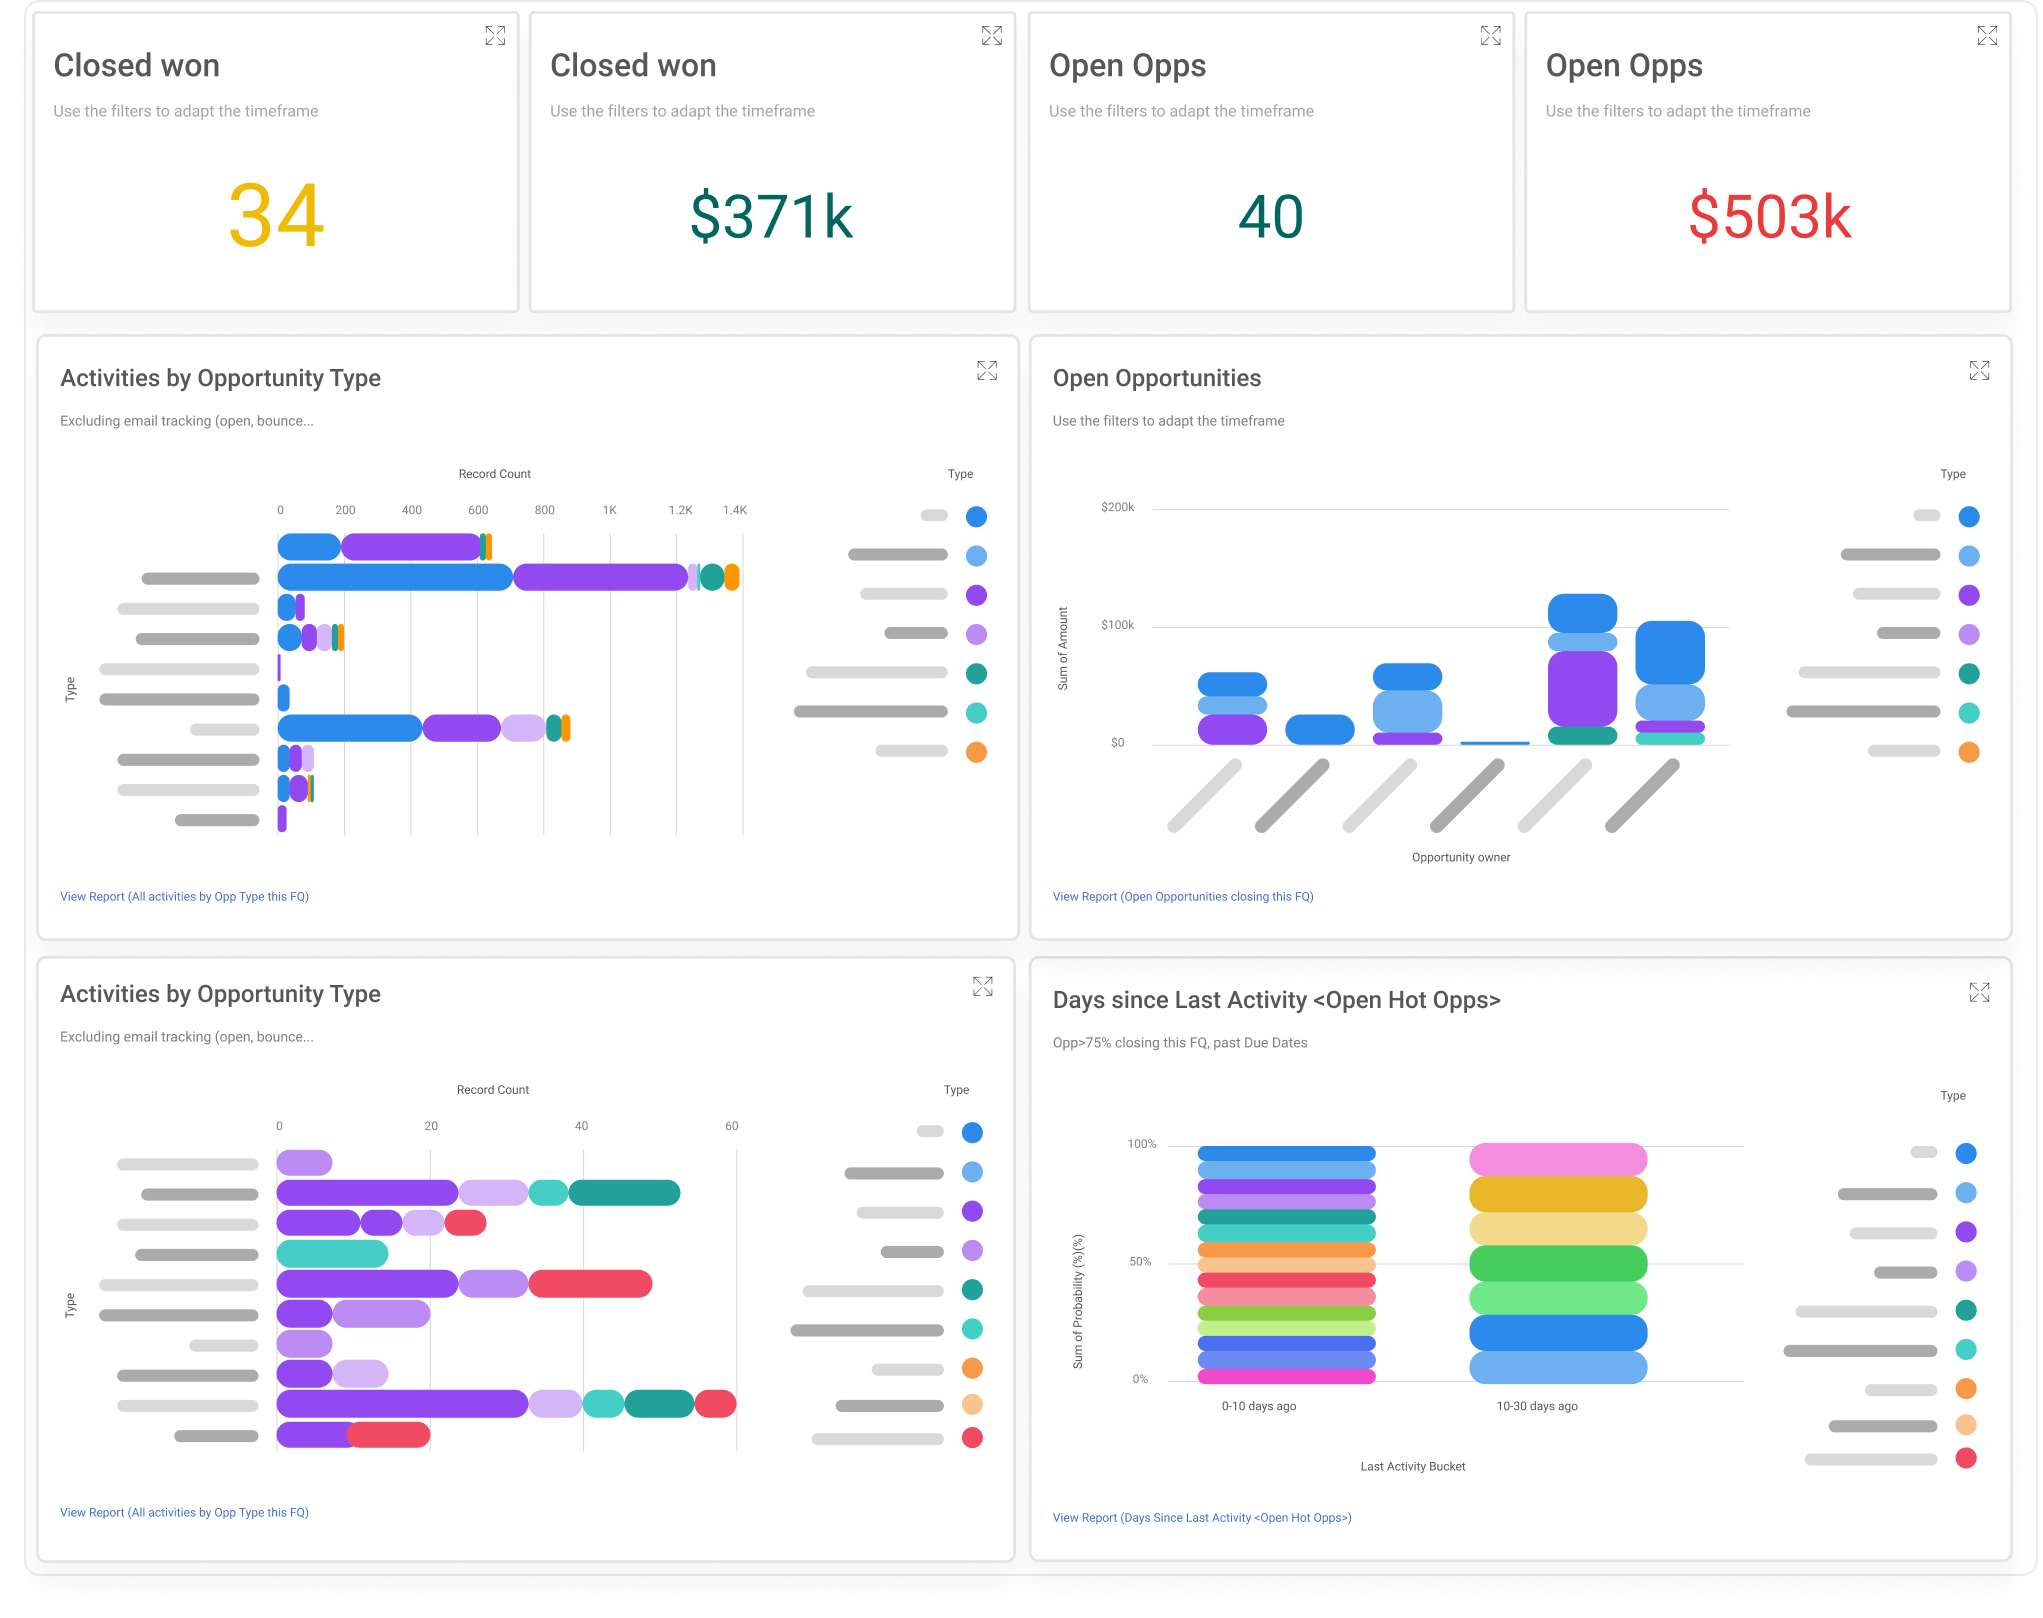Click lower View Report All activities by Opp Type
The image size is (2043, 1618).
pyautogui.click(x=184, y=1513)
